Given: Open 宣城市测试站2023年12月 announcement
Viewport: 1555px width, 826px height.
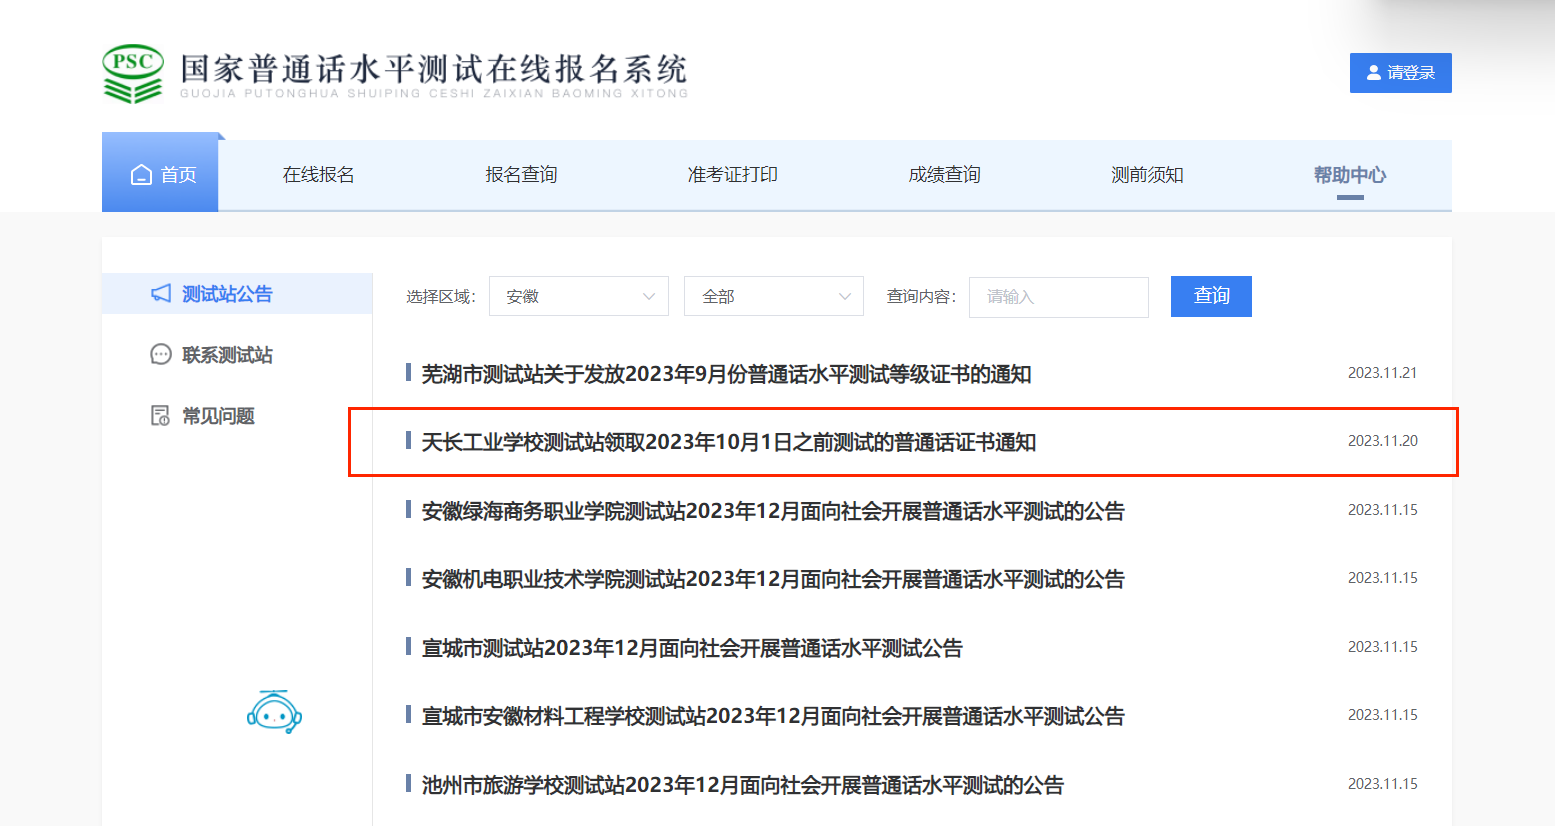Looking at the screenshot, I should click(x=692, y=648).
